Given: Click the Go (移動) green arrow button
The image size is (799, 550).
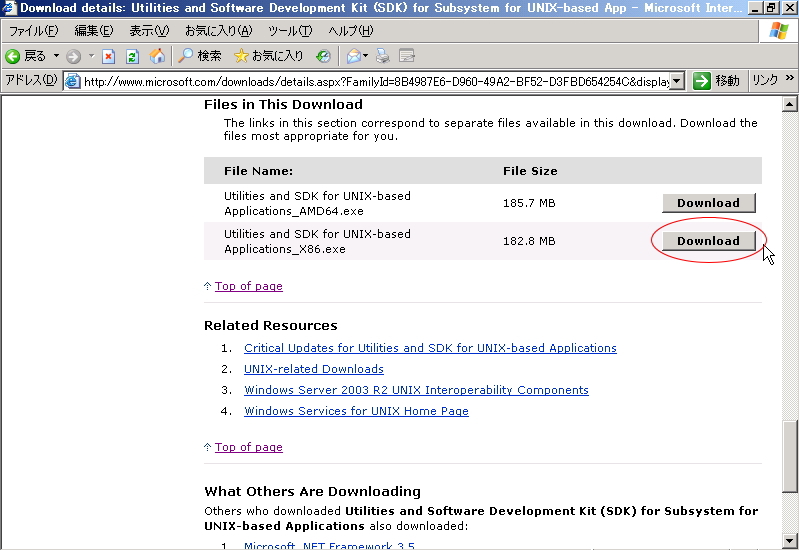Looking at the screenshot, I should 716,81.
